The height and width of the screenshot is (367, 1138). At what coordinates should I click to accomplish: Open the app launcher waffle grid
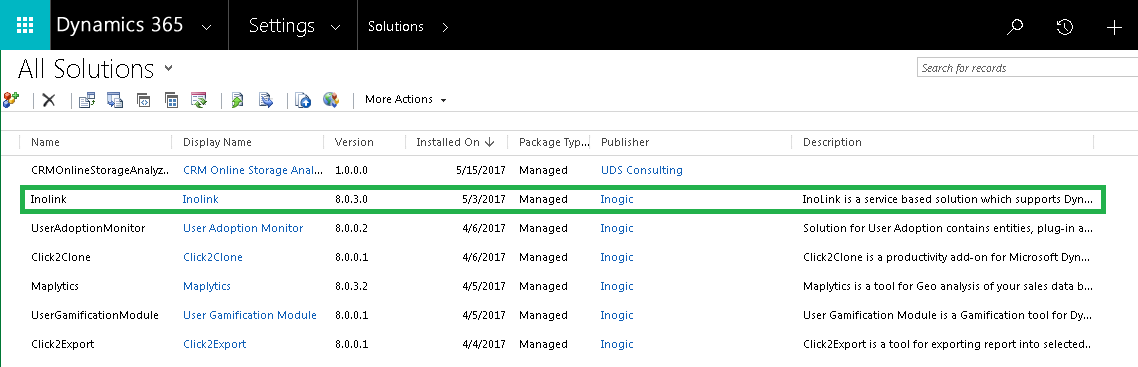(x=25, y=25)
